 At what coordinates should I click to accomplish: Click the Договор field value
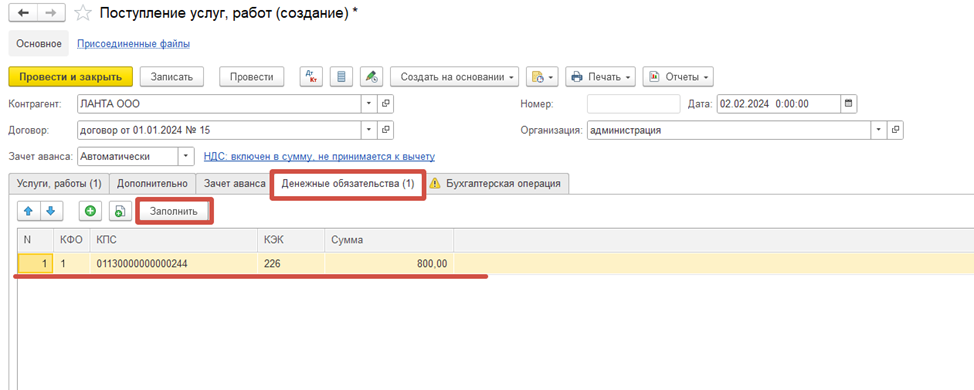(x=219, y=130)
